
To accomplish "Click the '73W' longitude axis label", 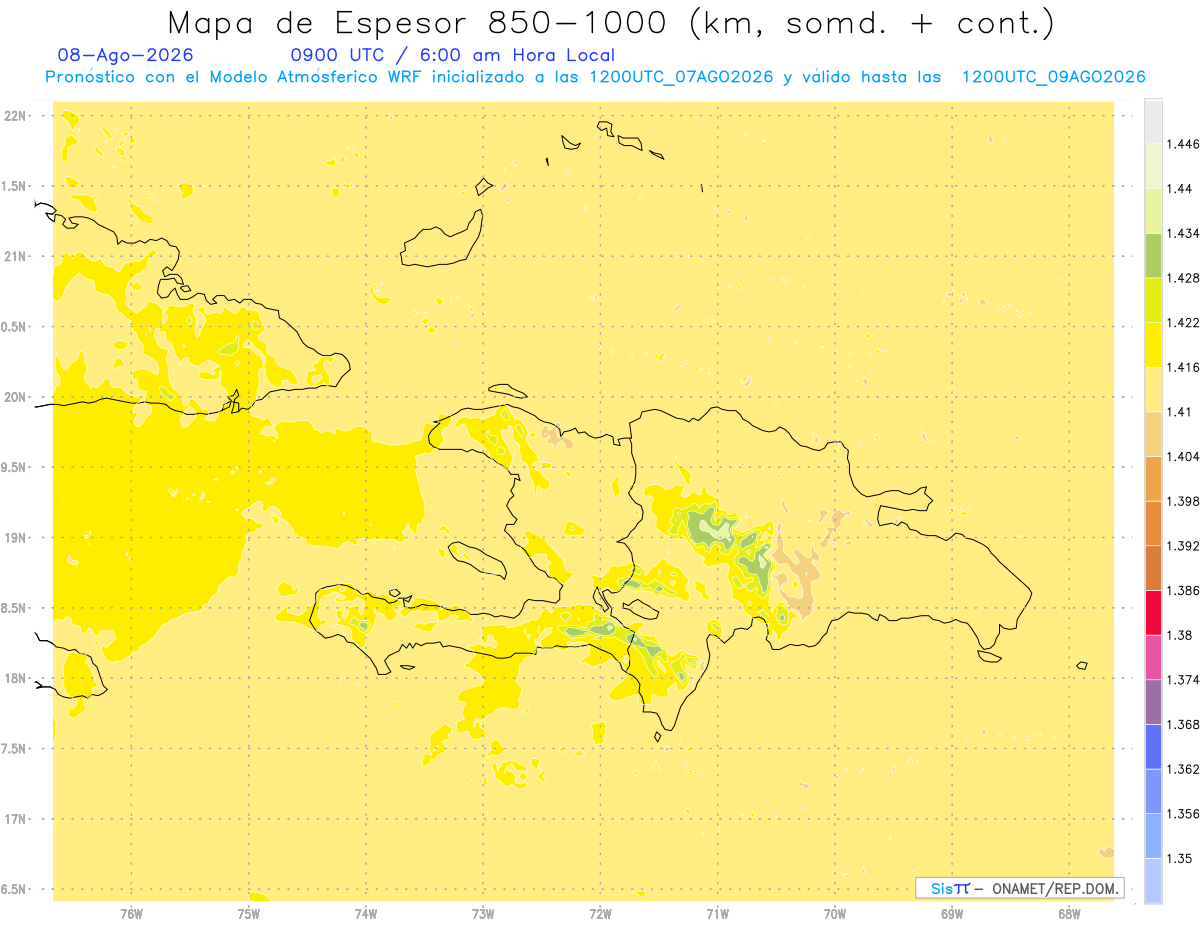I will [x=483, y=913].
